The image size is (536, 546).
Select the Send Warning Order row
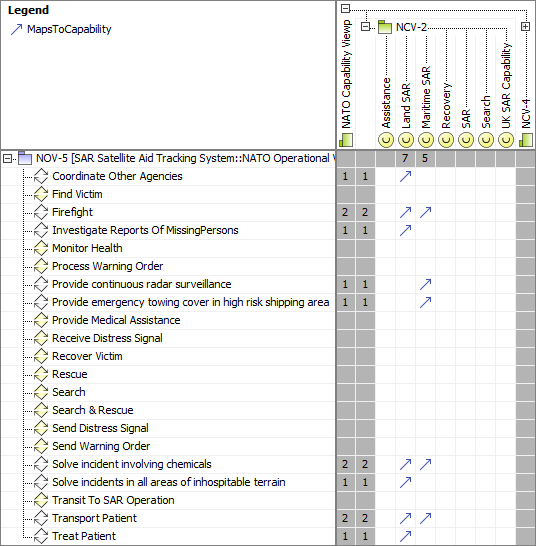[101, 446]
